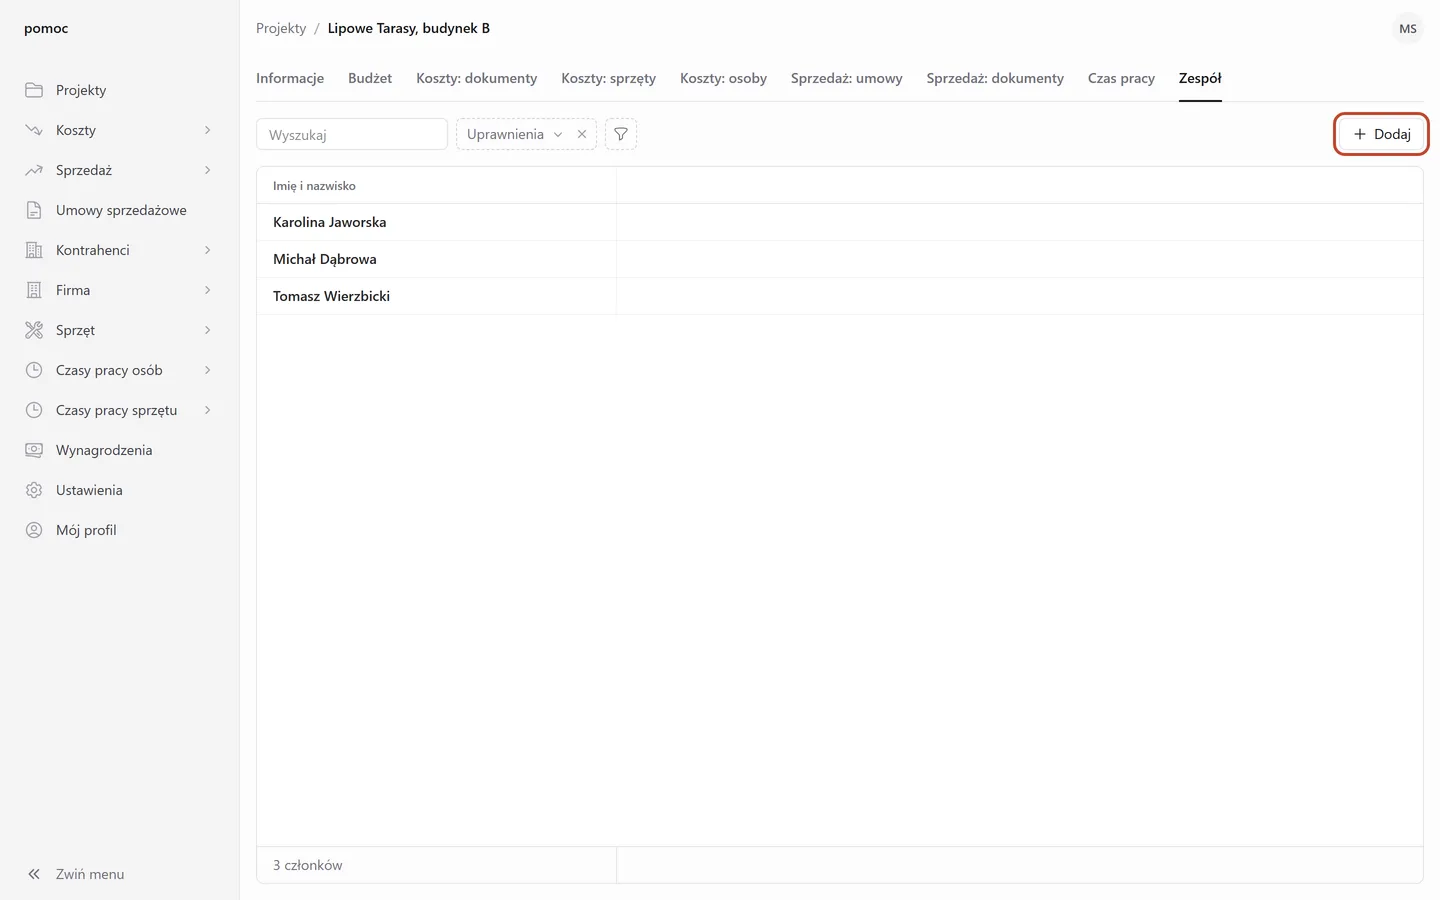Image resolution: width=1440 pixels, height=900 pixels.
Task: Expand the Sprzęt submenu chevron
Action: point(208,330)
